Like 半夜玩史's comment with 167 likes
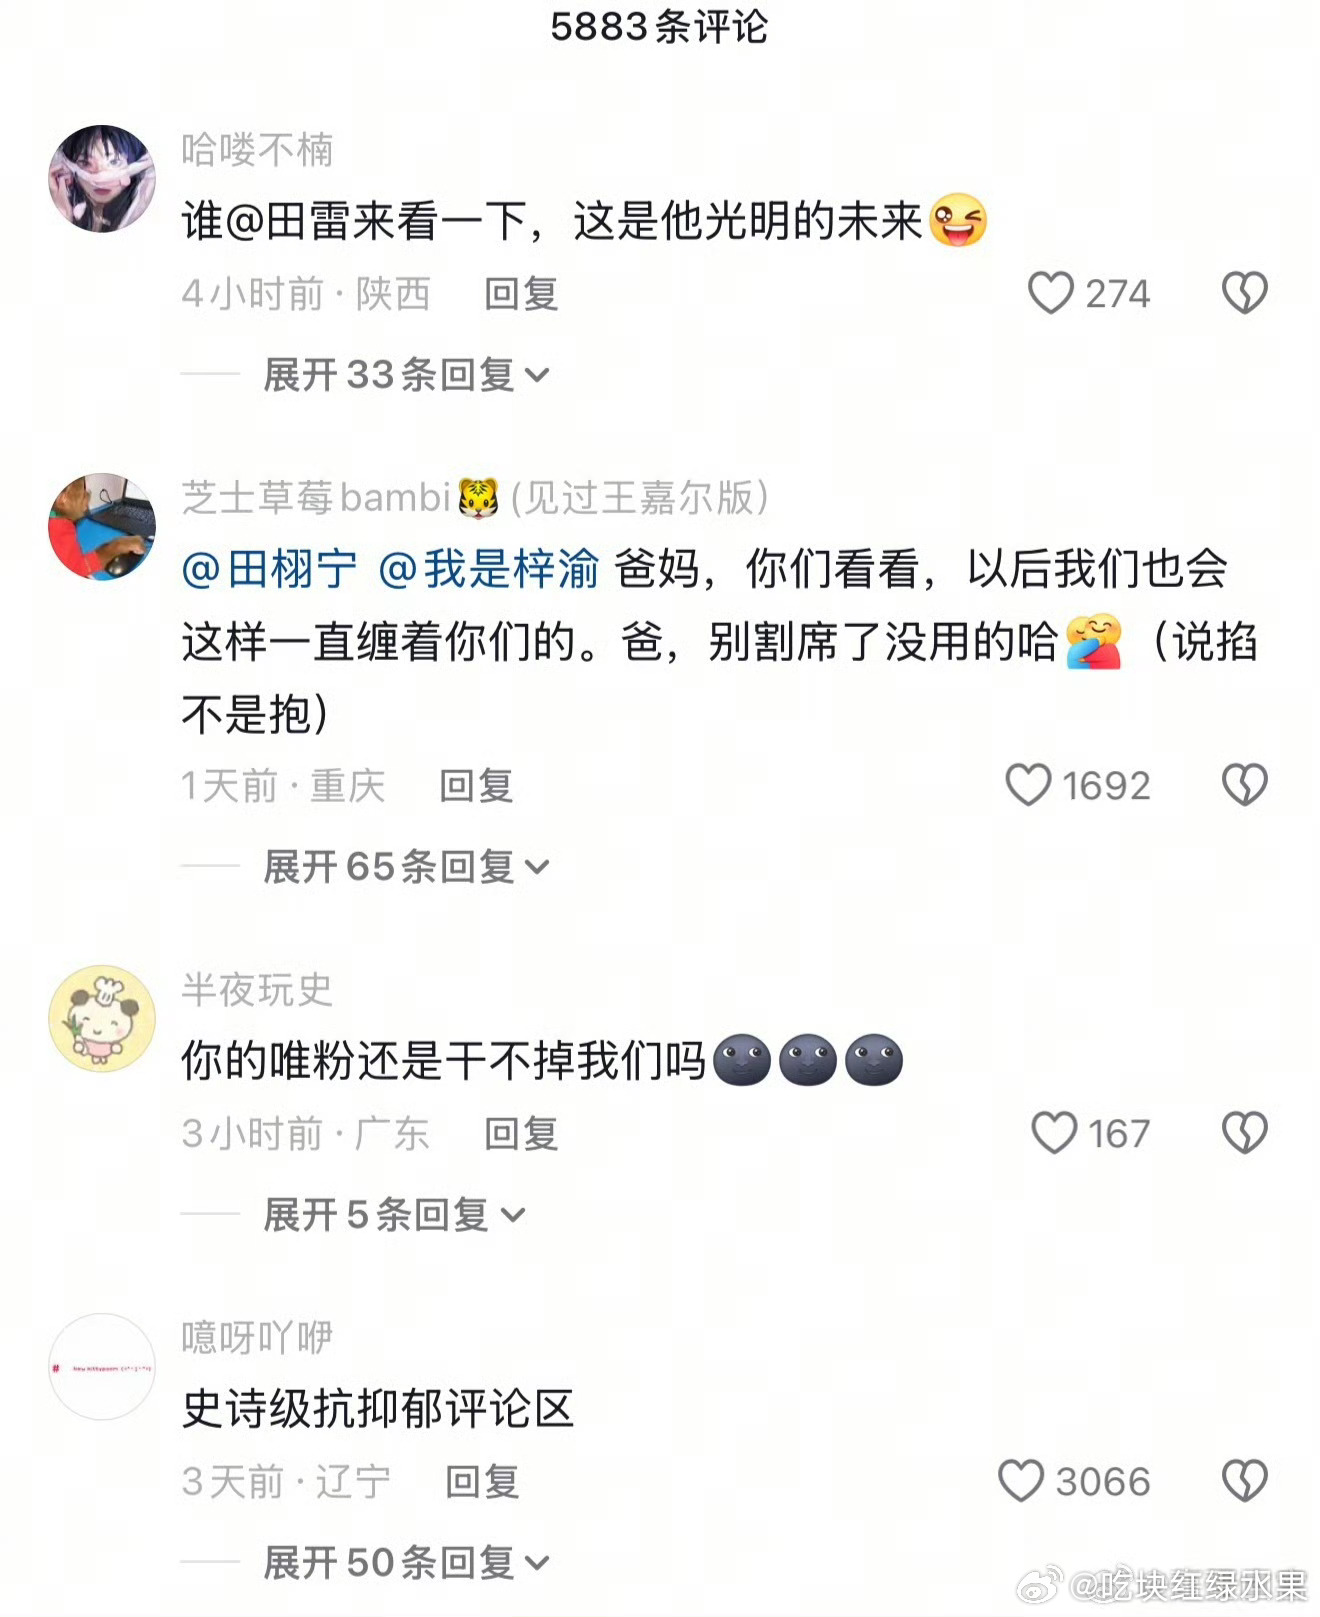Image resolution: width=1320 pixels, height=1617 pixels. click(x=1054, y=1133)
